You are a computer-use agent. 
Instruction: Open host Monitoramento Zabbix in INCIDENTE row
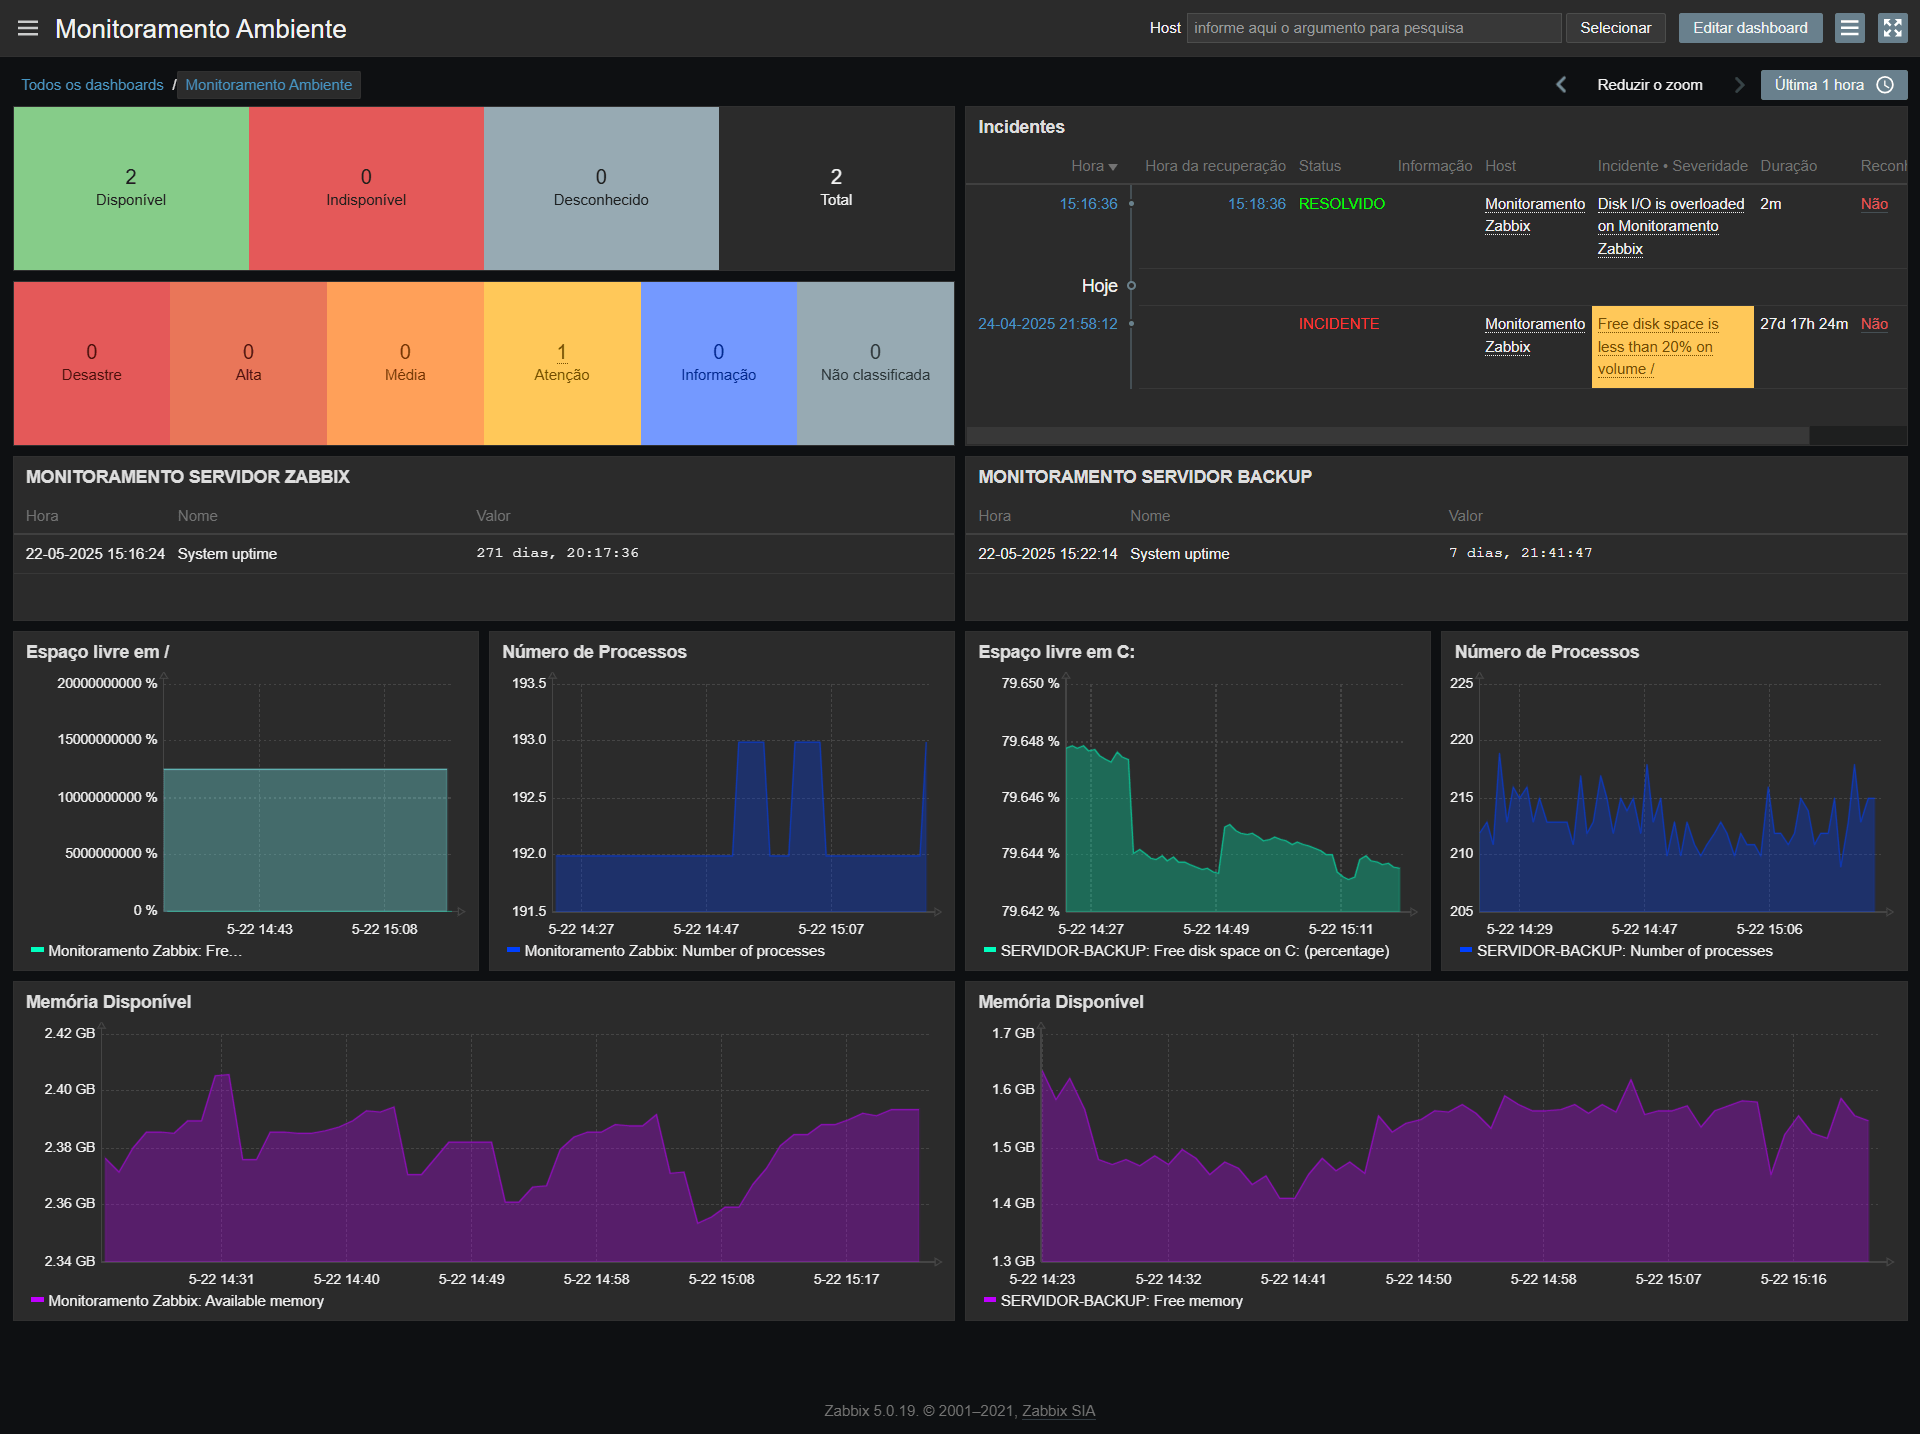point(1534,335)
